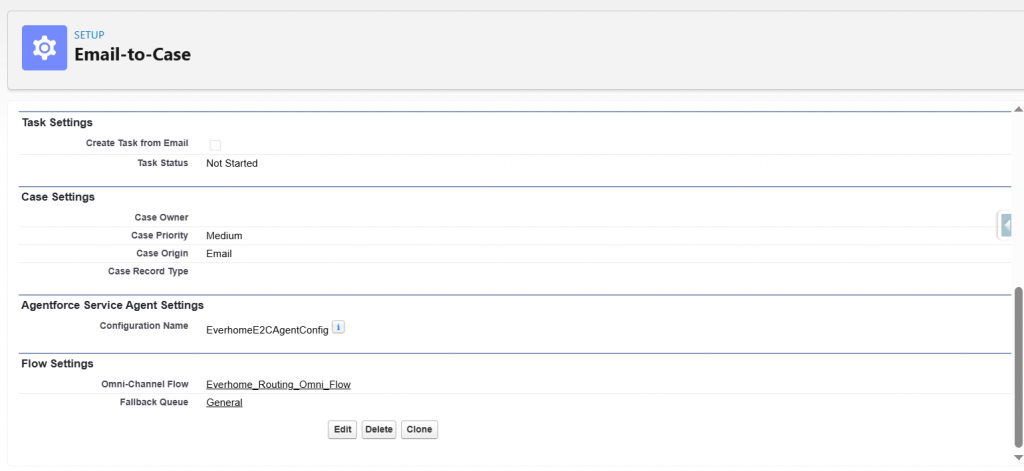Select the Task Settings section header
Screen dimensions: 1024x471
click(57, 122)
